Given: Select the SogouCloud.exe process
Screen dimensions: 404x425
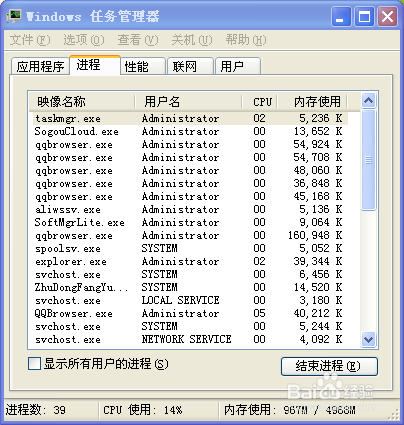Looking at the screenshot, I should (191, 131).
